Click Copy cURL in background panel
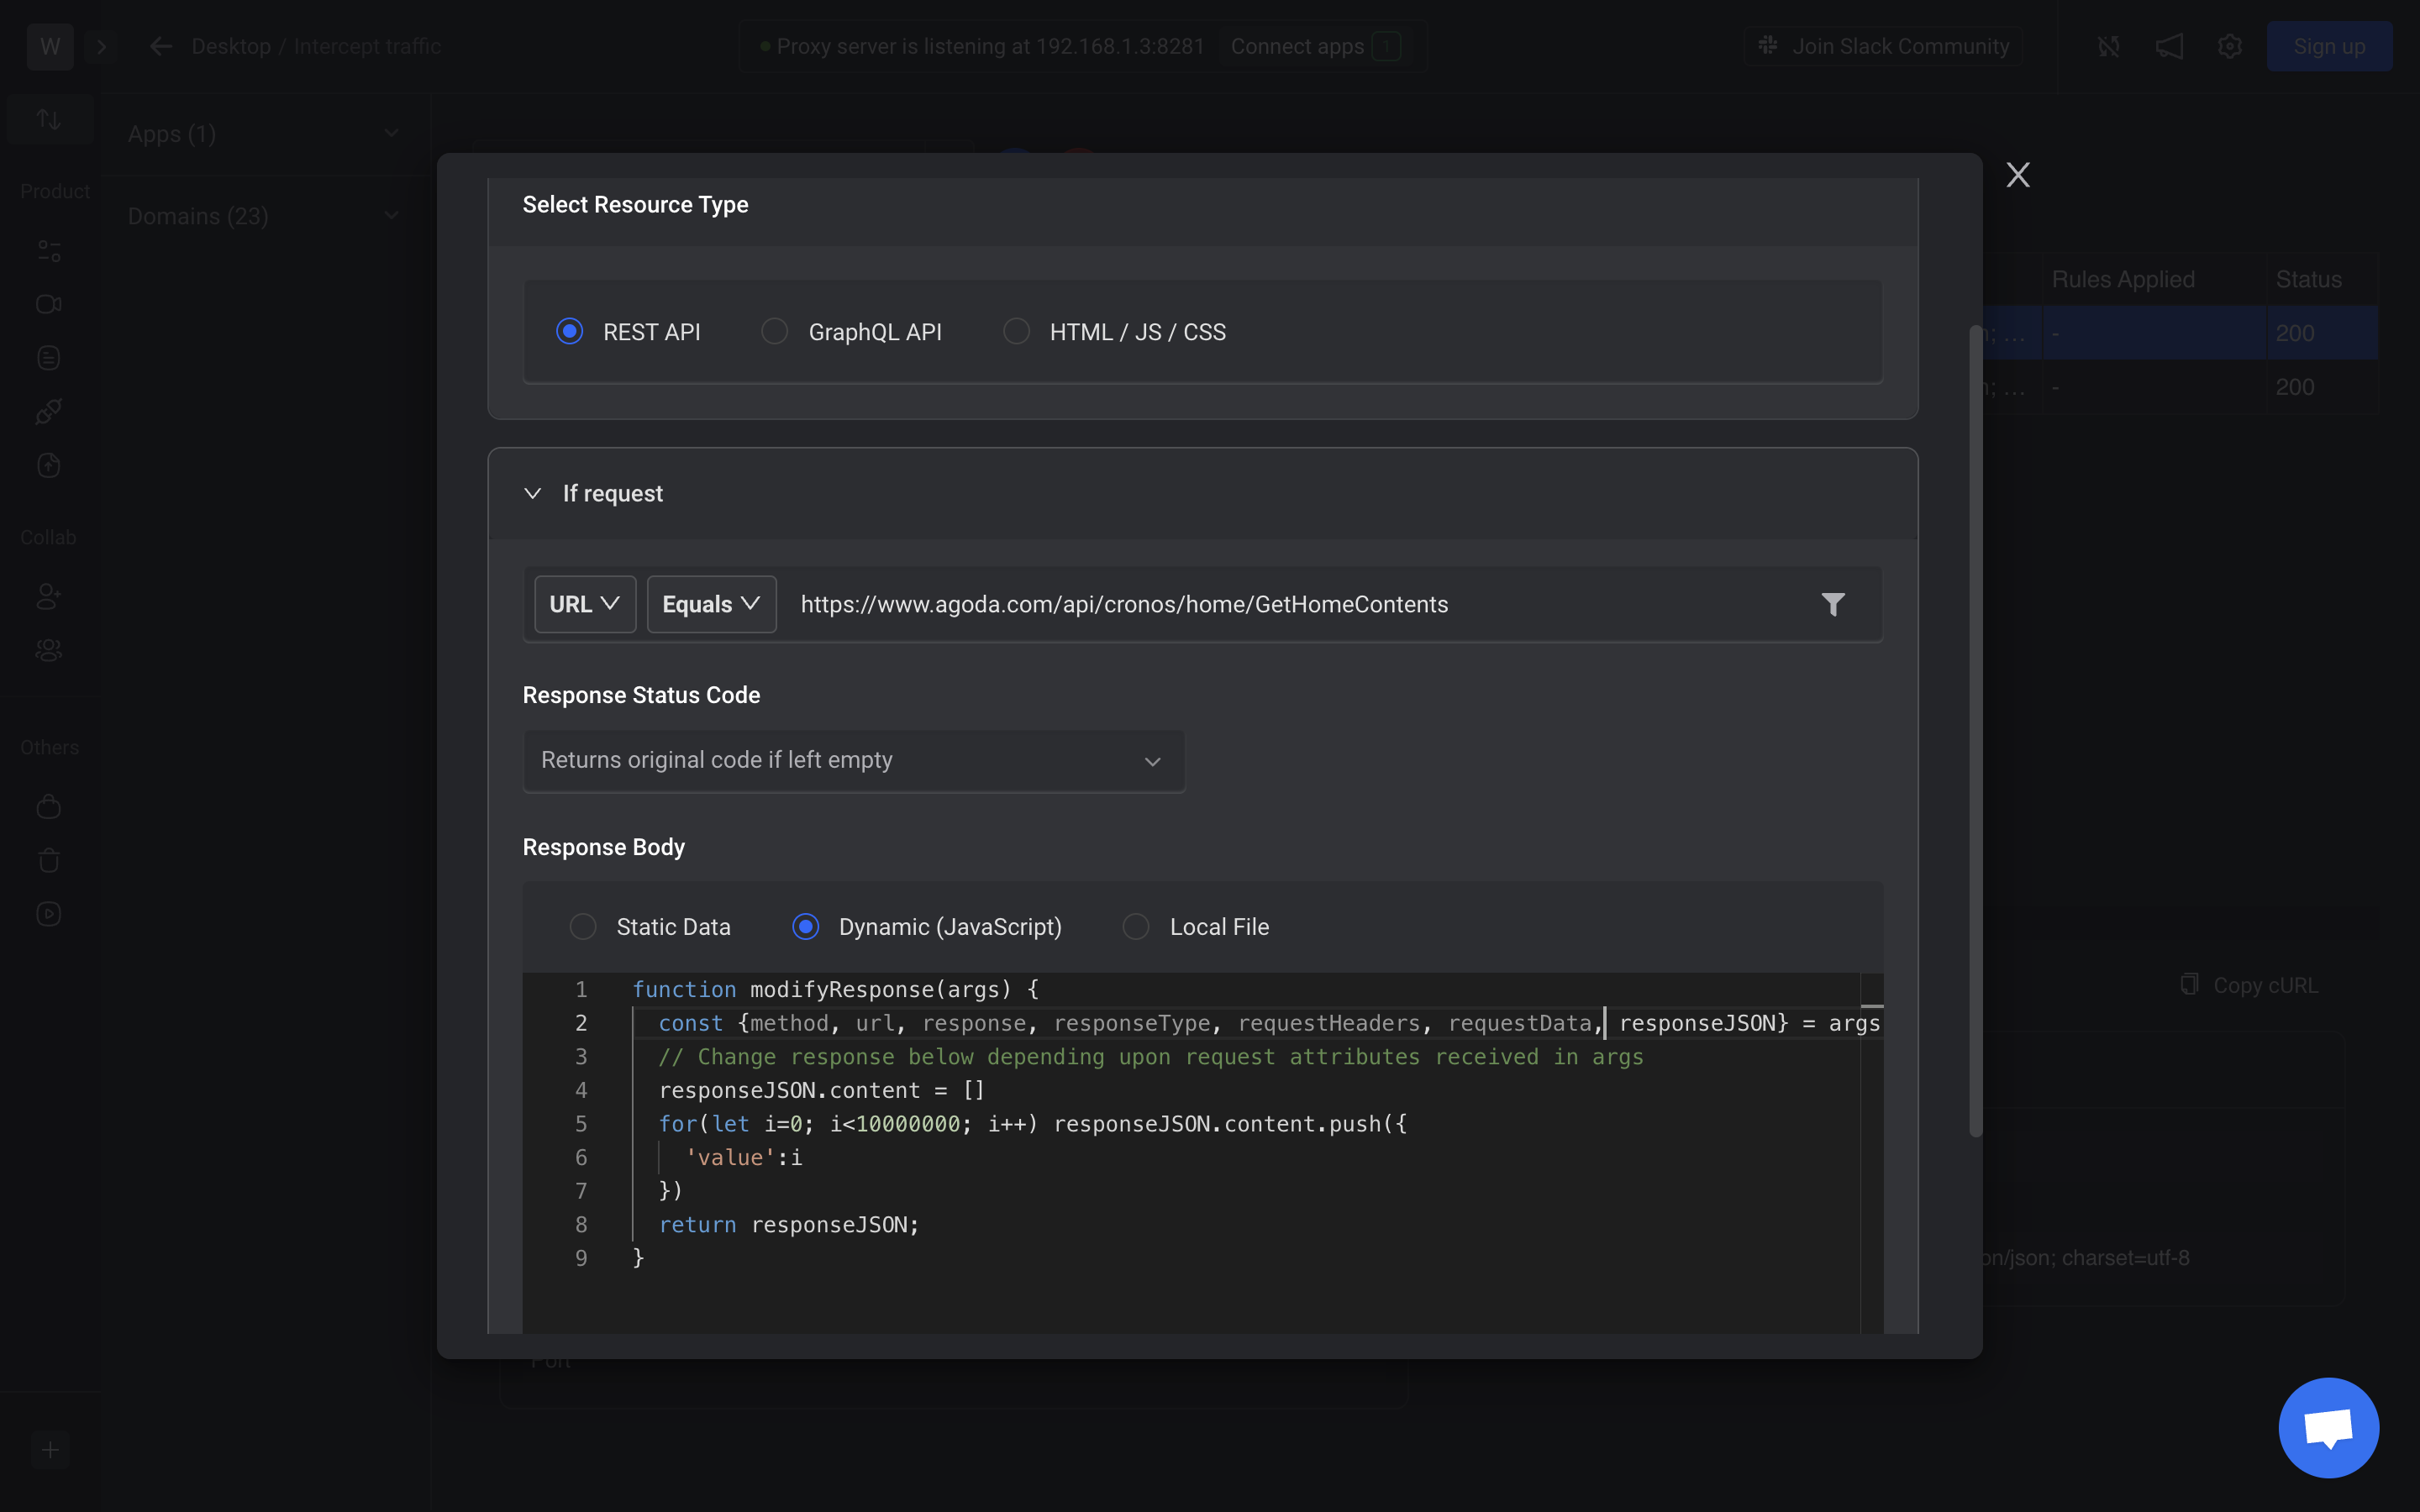The image size is (2420, 1512). coord(2249,985)
